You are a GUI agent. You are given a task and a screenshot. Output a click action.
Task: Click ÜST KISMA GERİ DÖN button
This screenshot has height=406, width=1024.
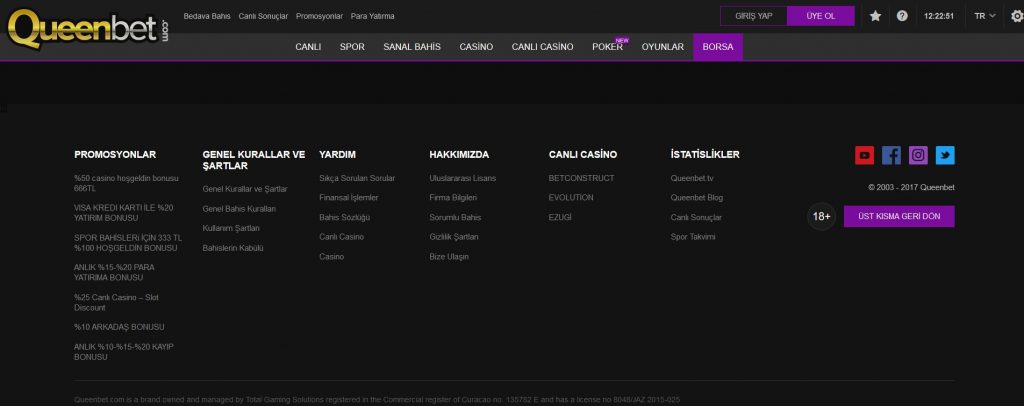point(899,216)
